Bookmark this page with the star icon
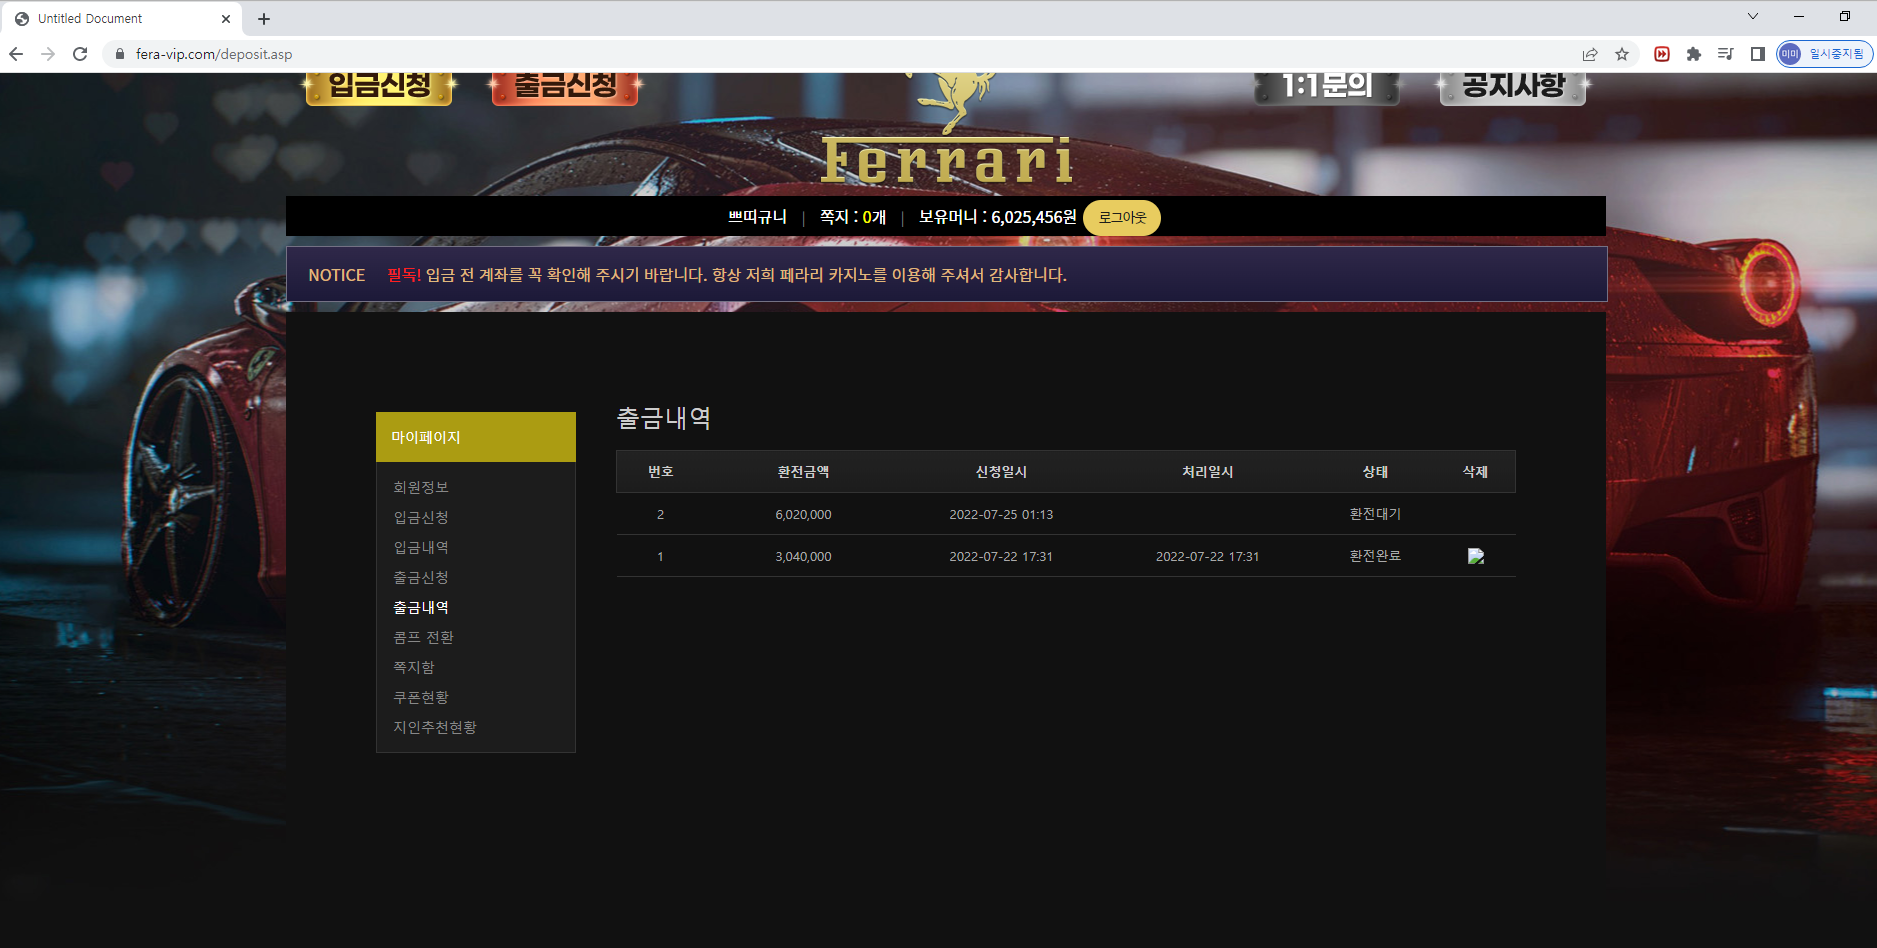The height and width of the screenshot is (948, 1877). tap(1622, 54)
